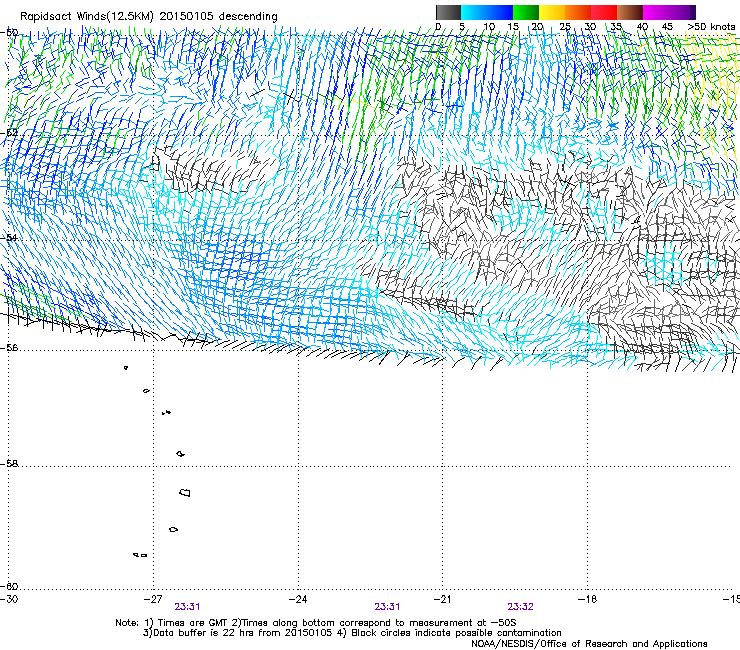Image resolution: width=740 pixels, height=650 pixels.
Task: Click the '45' legend scale label
Action: click(667, 27)
